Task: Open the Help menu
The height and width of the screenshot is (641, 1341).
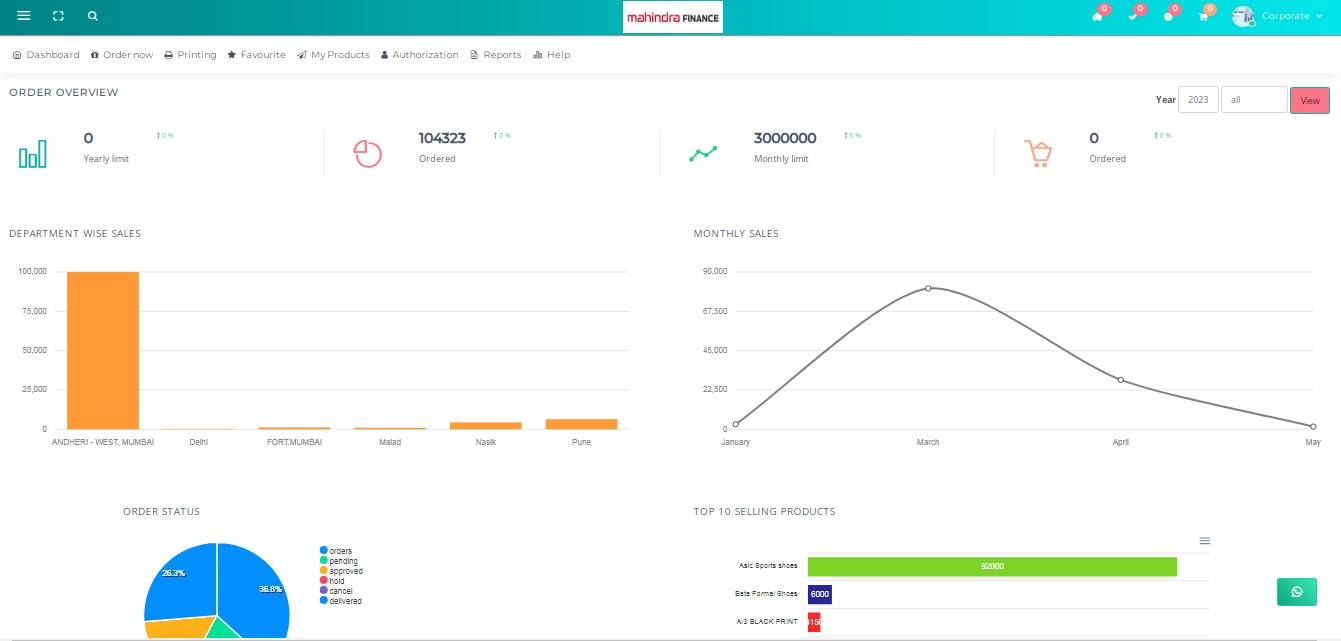Action: point(552,55)
